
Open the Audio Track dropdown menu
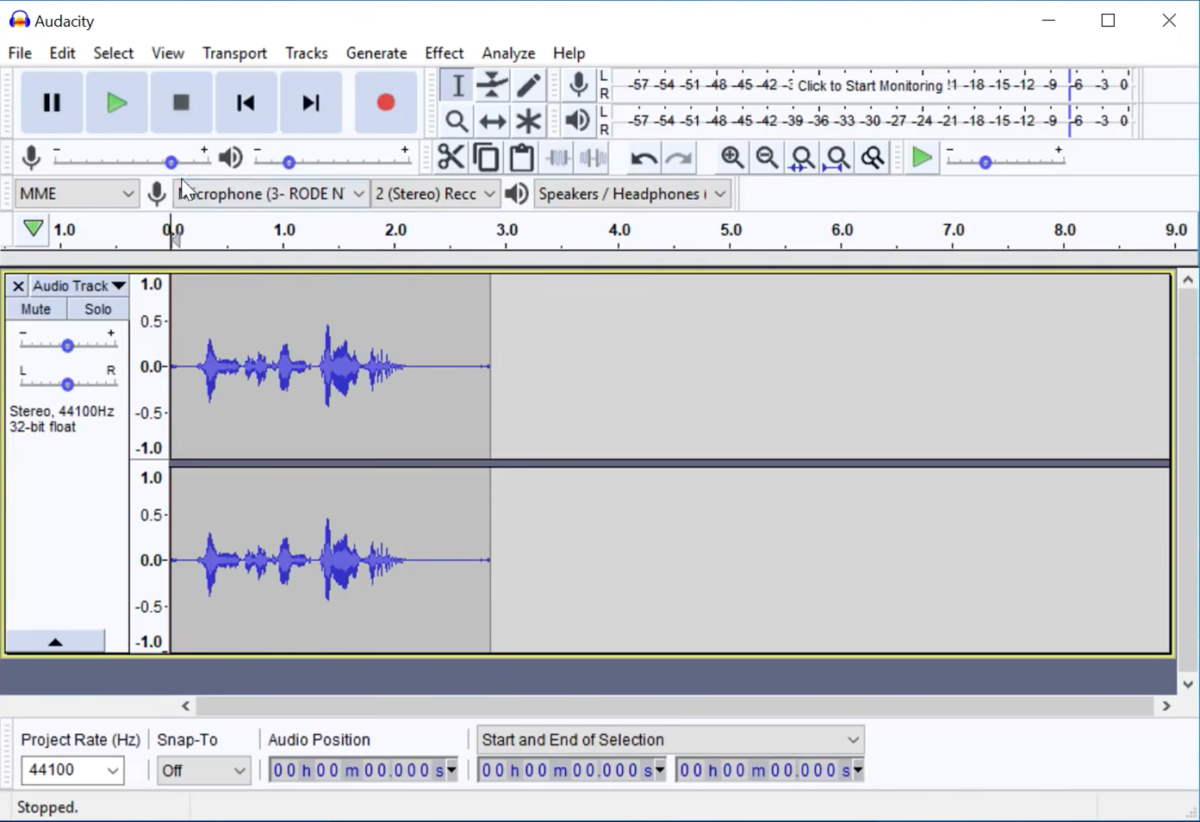coord(79,286)
